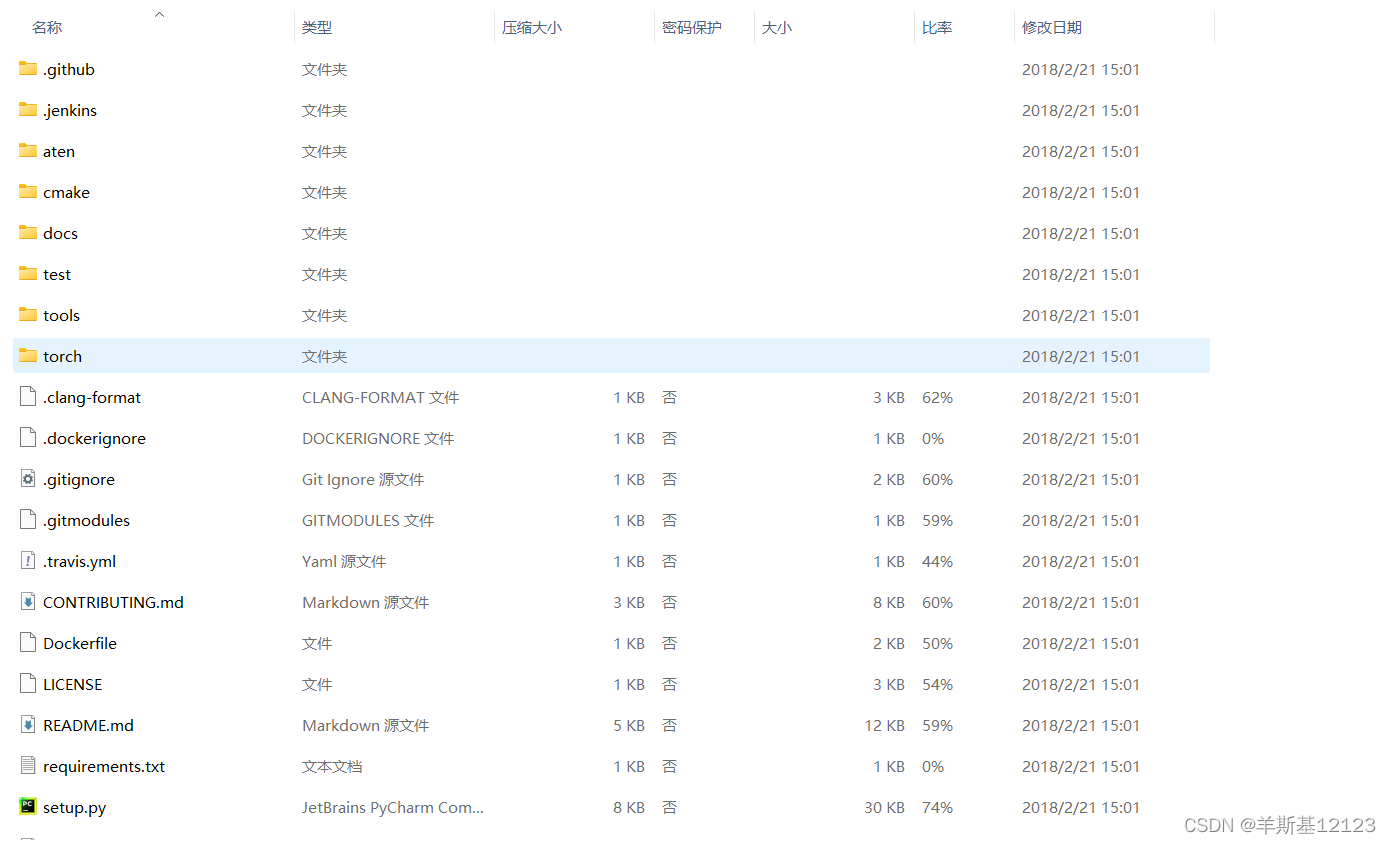Click the 8 KB size of CONTRIBUTING.md
Image resolution: width=1391 pixels, height=844 pixels.
click(x=889, y=602)
